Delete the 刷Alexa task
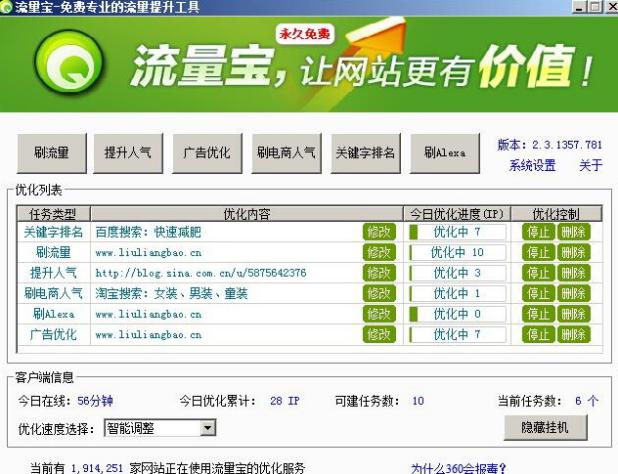The width and height of the screenshot is (618, 474). tap(573, 314)
